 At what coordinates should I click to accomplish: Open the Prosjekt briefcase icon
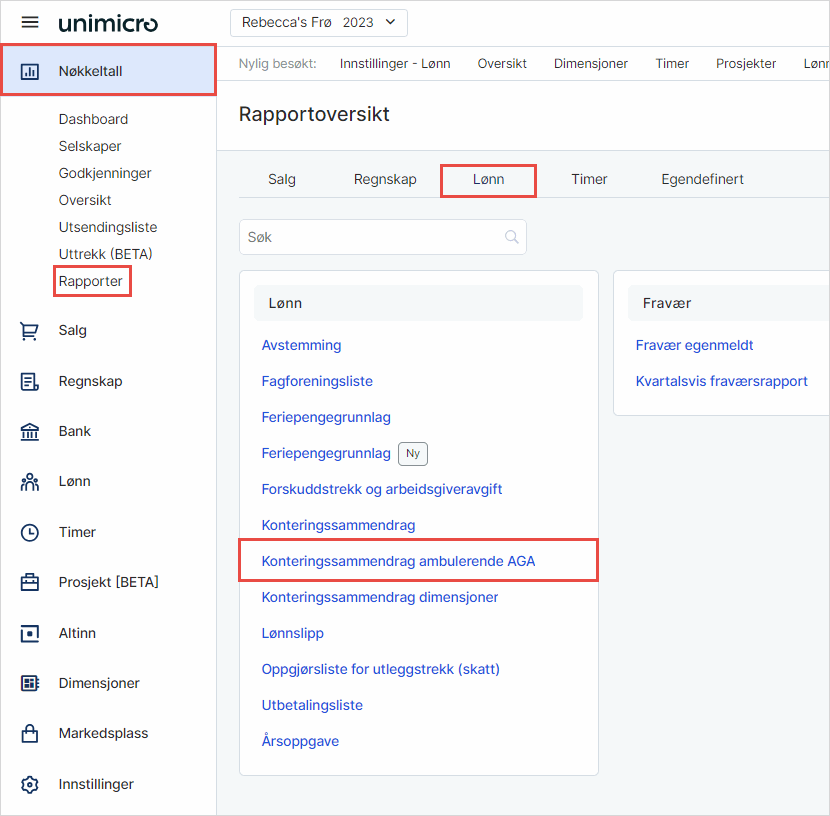[30, 583]
